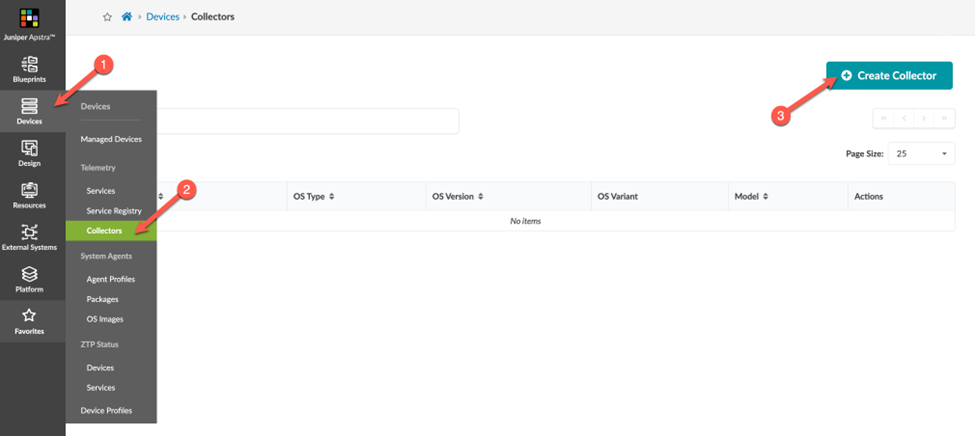Select Managed Devices menu item
Viewport: 975px width, 436px height.
click(x=111, y=139)
